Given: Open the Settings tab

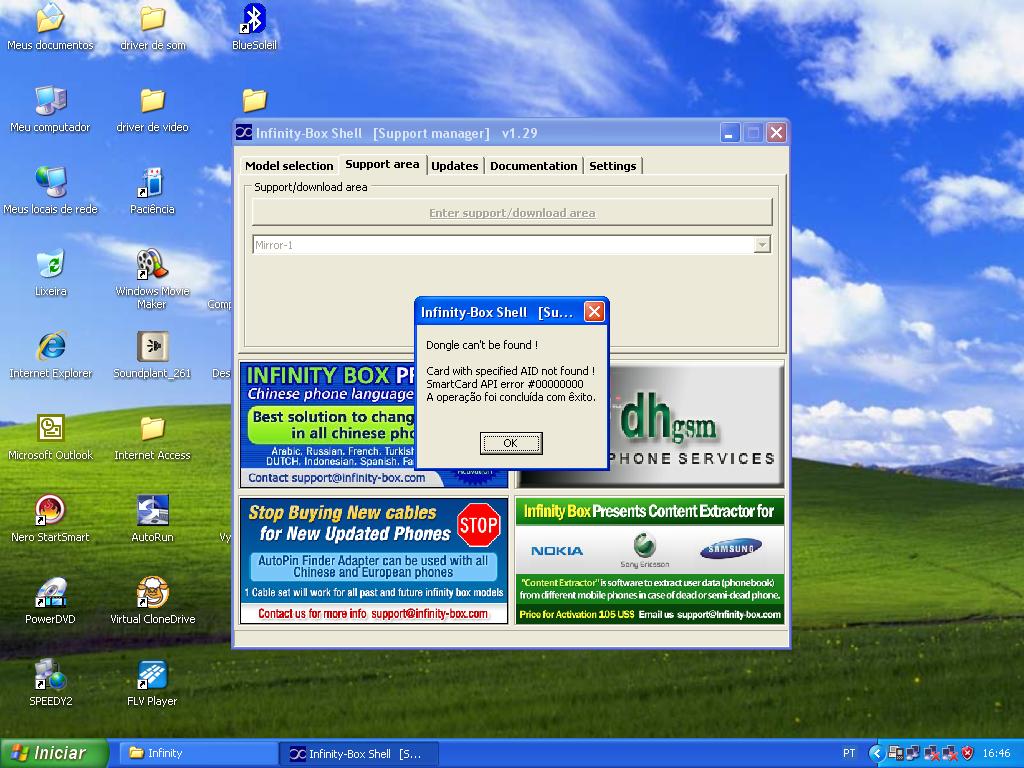Looking at the screenshot, I should pyautogui.click(x=613, y=166).
